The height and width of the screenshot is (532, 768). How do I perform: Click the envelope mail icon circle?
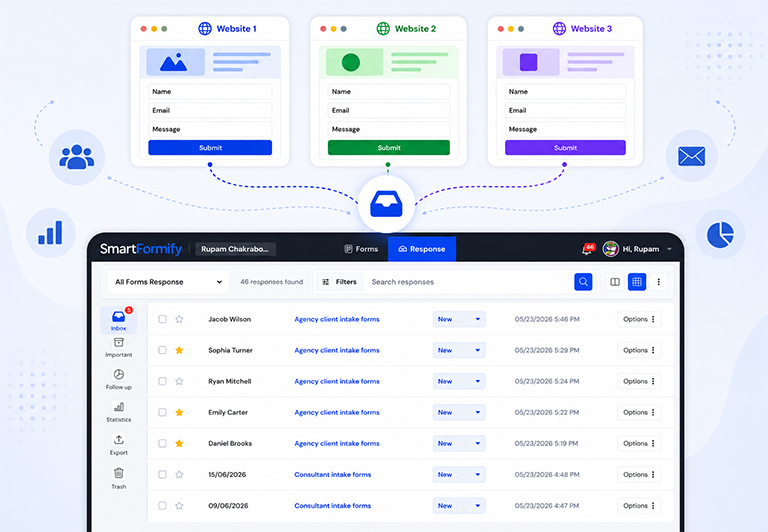click(x=692, y=156)
